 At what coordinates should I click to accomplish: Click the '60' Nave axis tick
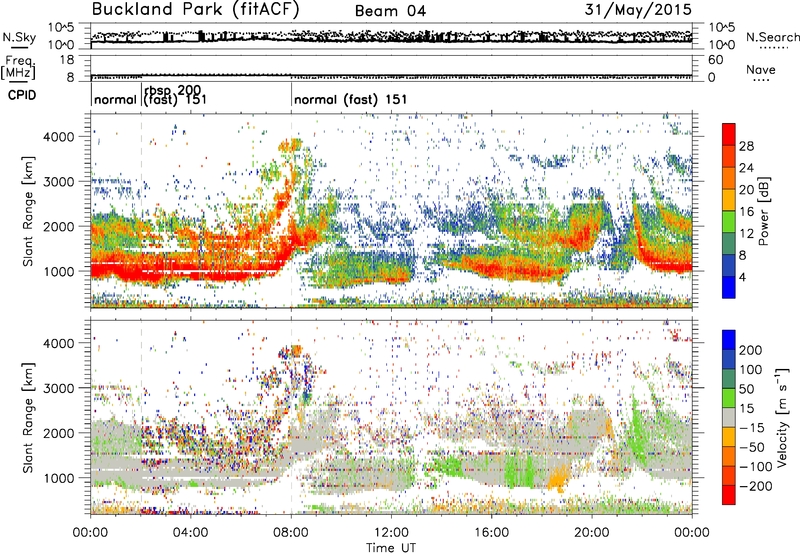[x=715, y=60]
